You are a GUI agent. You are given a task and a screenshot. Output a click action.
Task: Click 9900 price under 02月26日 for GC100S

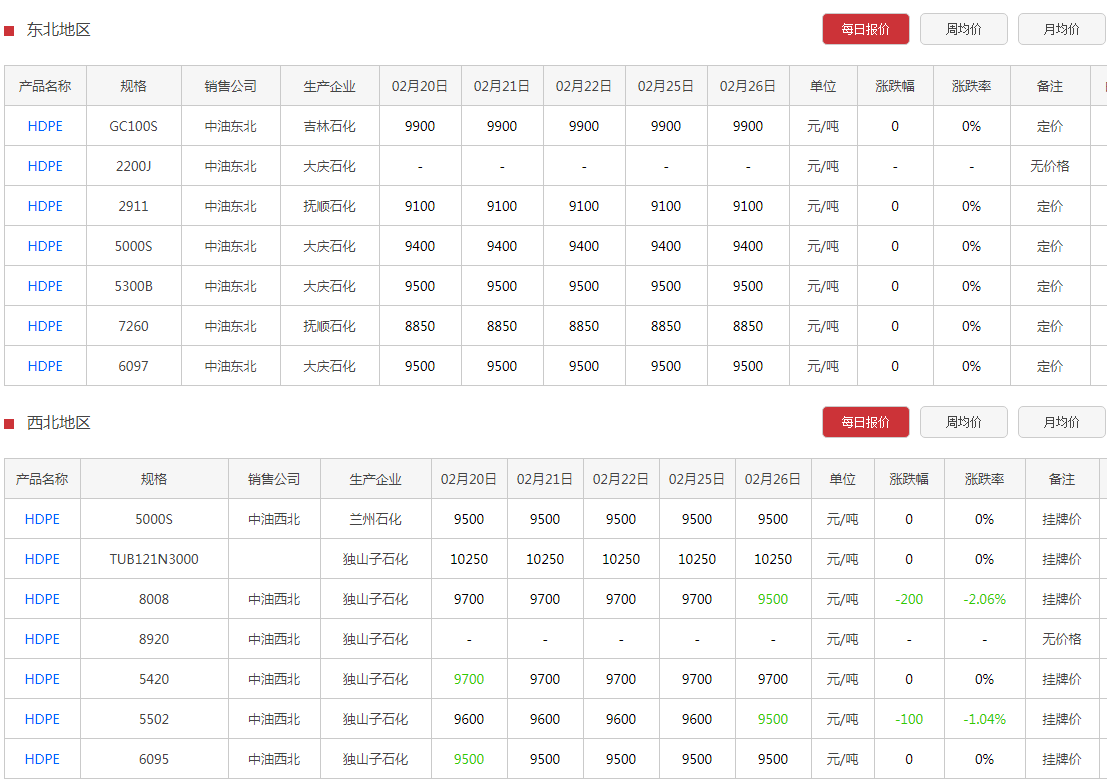click(x=748, y=126)
